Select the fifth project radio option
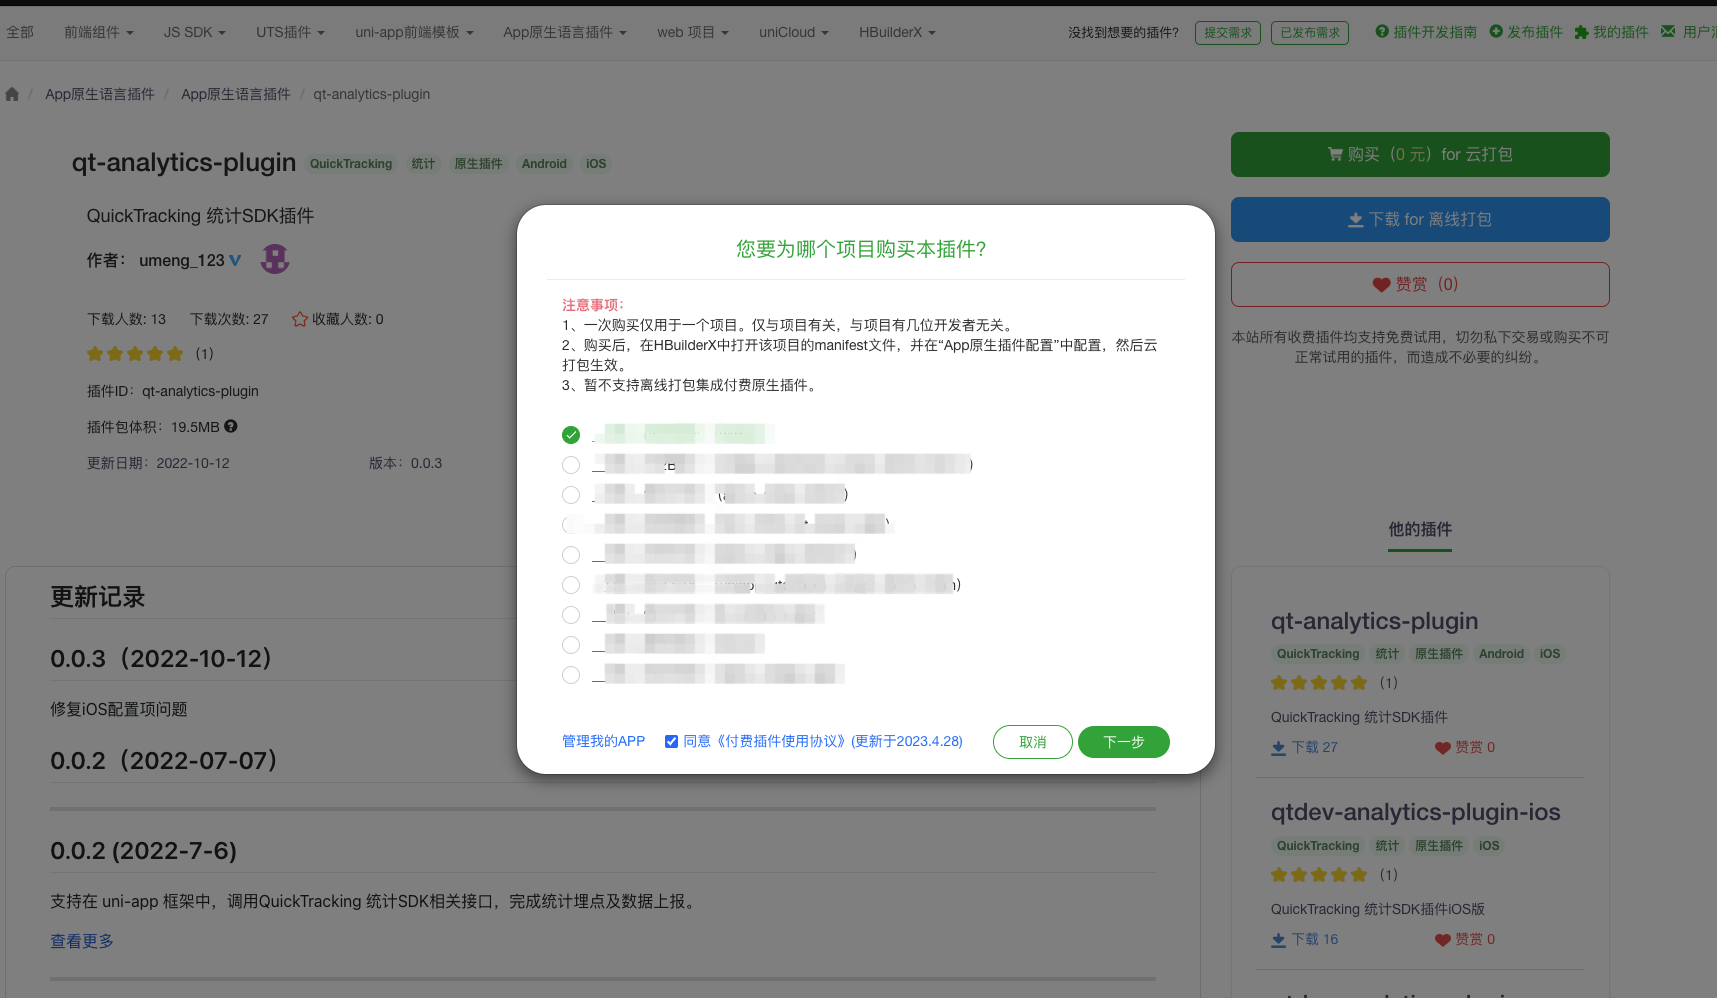This screenshot has width=1717, height=998. (571, 555)
